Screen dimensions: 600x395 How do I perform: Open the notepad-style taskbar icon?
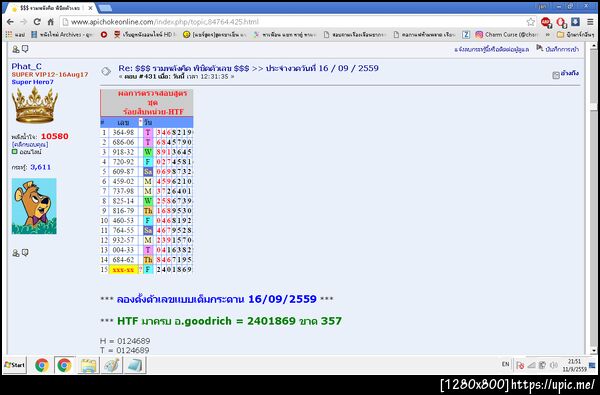[x=135, y=365]
